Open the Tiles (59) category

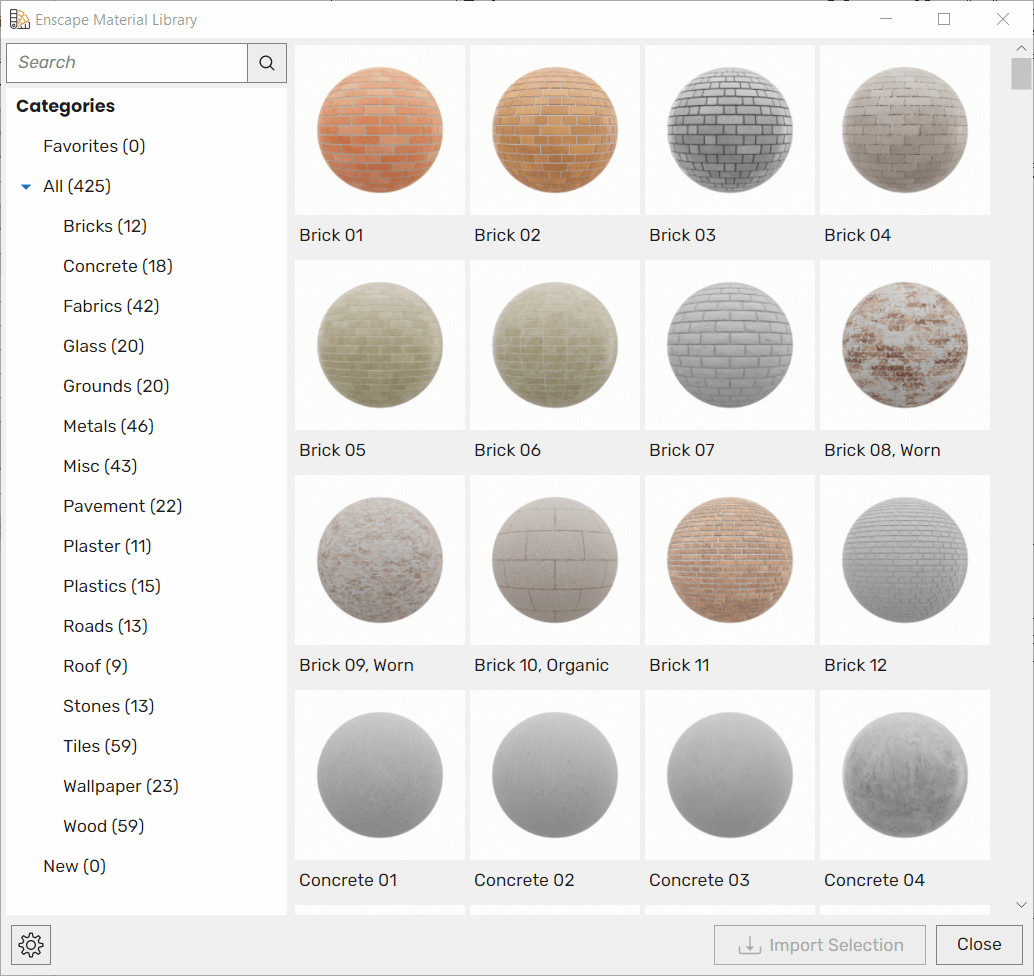100,746
